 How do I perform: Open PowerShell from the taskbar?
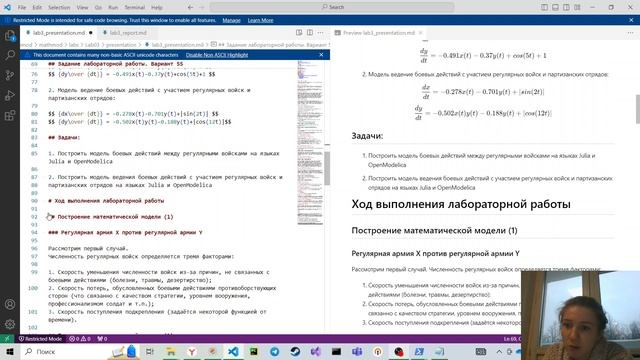tap(419, 351)
